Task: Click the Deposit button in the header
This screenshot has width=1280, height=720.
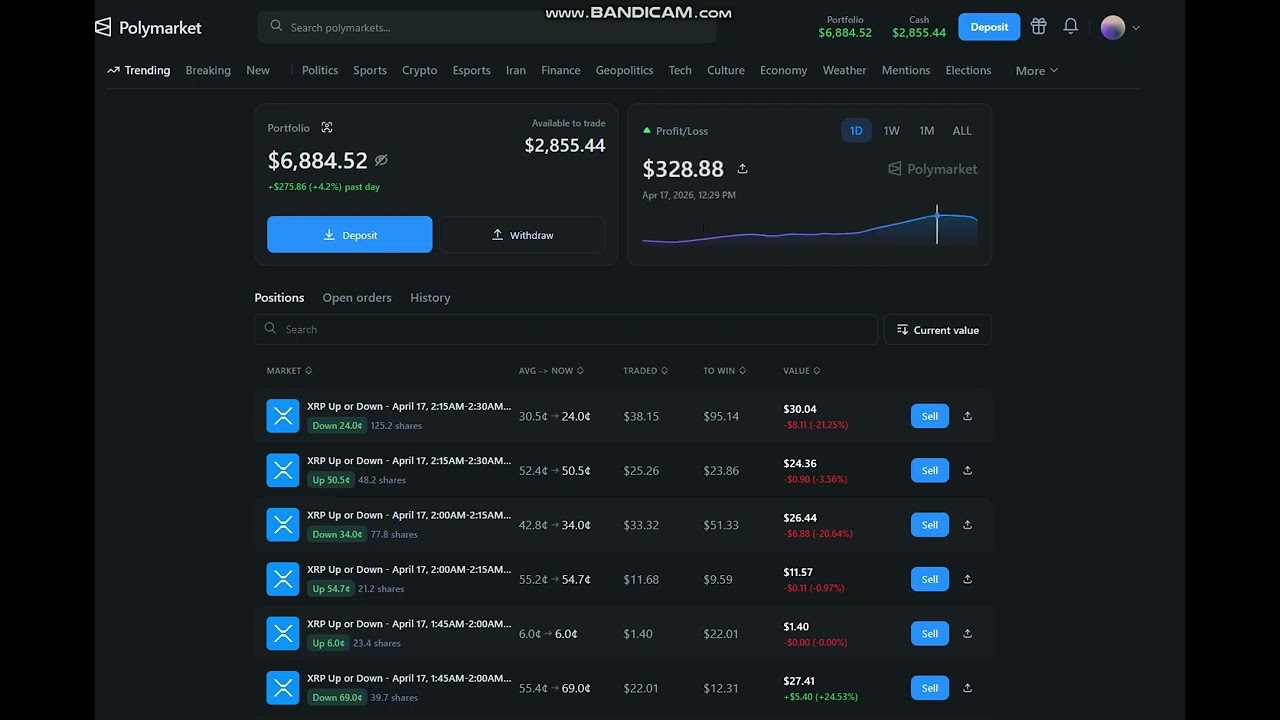Action: (x=989, y=27)
